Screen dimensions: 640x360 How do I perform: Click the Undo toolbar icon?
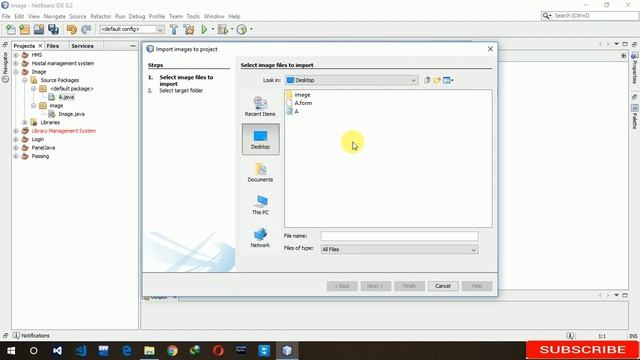click(x=71, y=29)
